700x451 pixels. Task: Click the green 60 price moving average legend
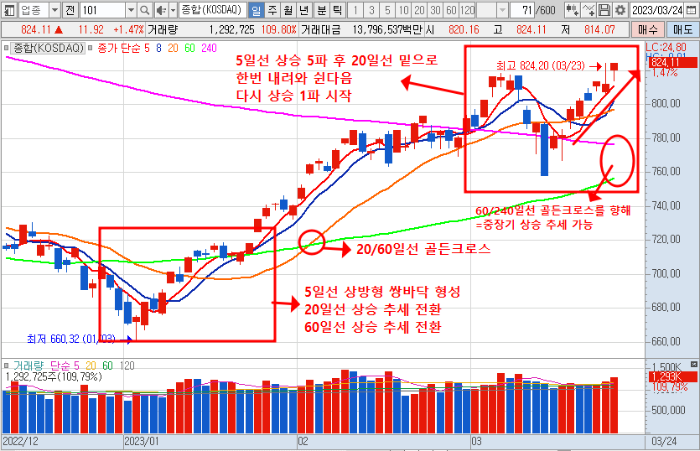pyautogui.click(x=190, y=48)
